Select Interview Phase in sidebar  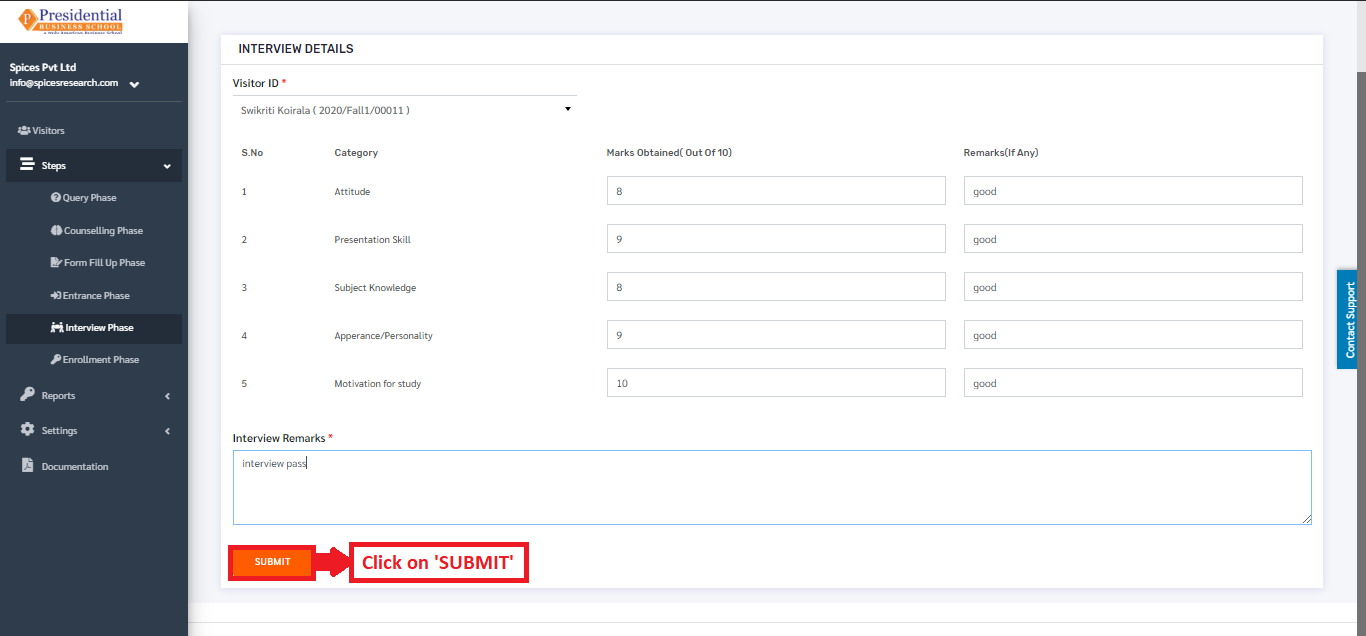click(94, 328)
